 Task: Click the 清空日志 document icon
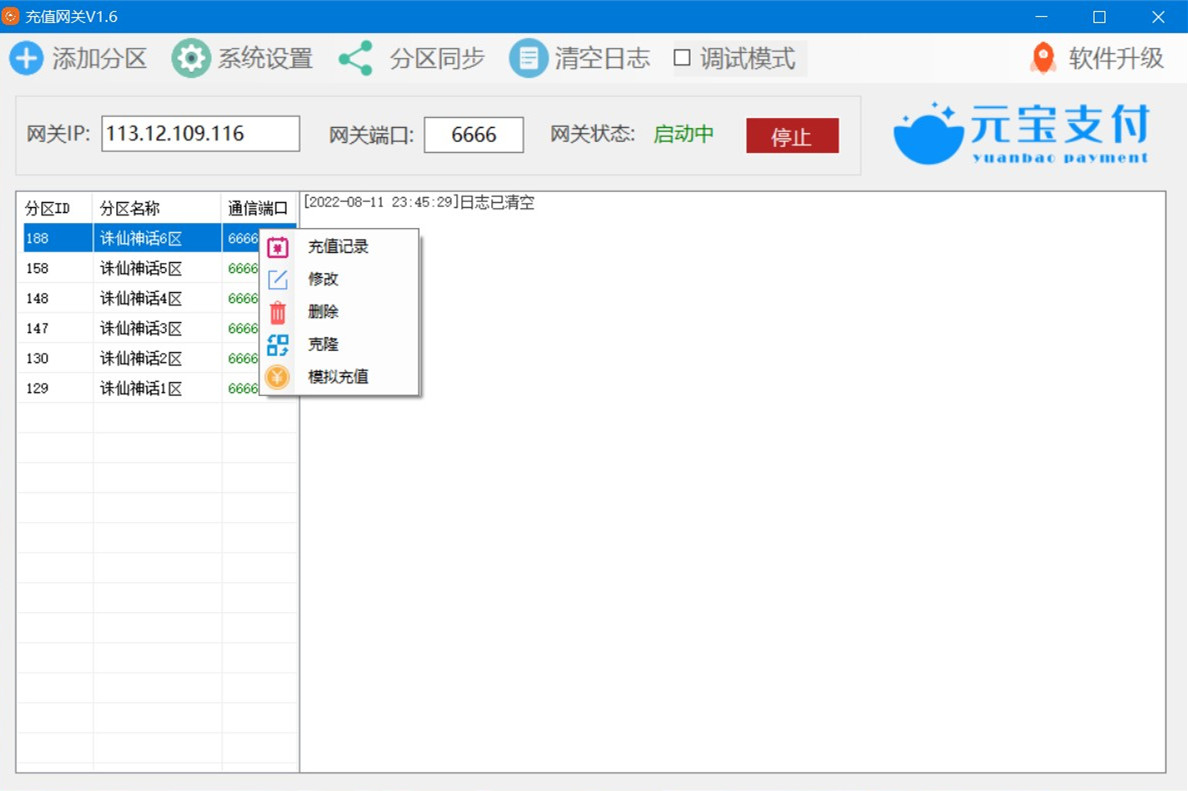pyautogui.click(x=528, y=59)
